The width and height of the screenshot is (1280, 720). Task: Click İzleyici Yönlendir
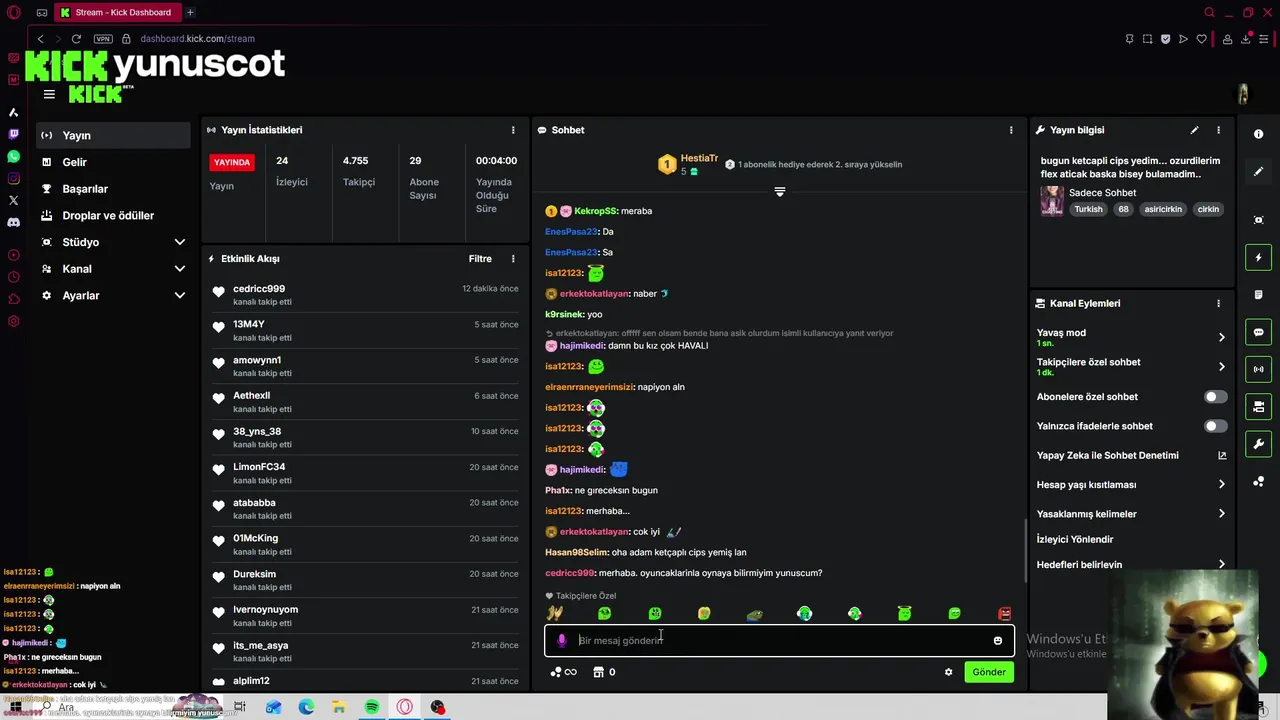click(x=1075, y=539)
